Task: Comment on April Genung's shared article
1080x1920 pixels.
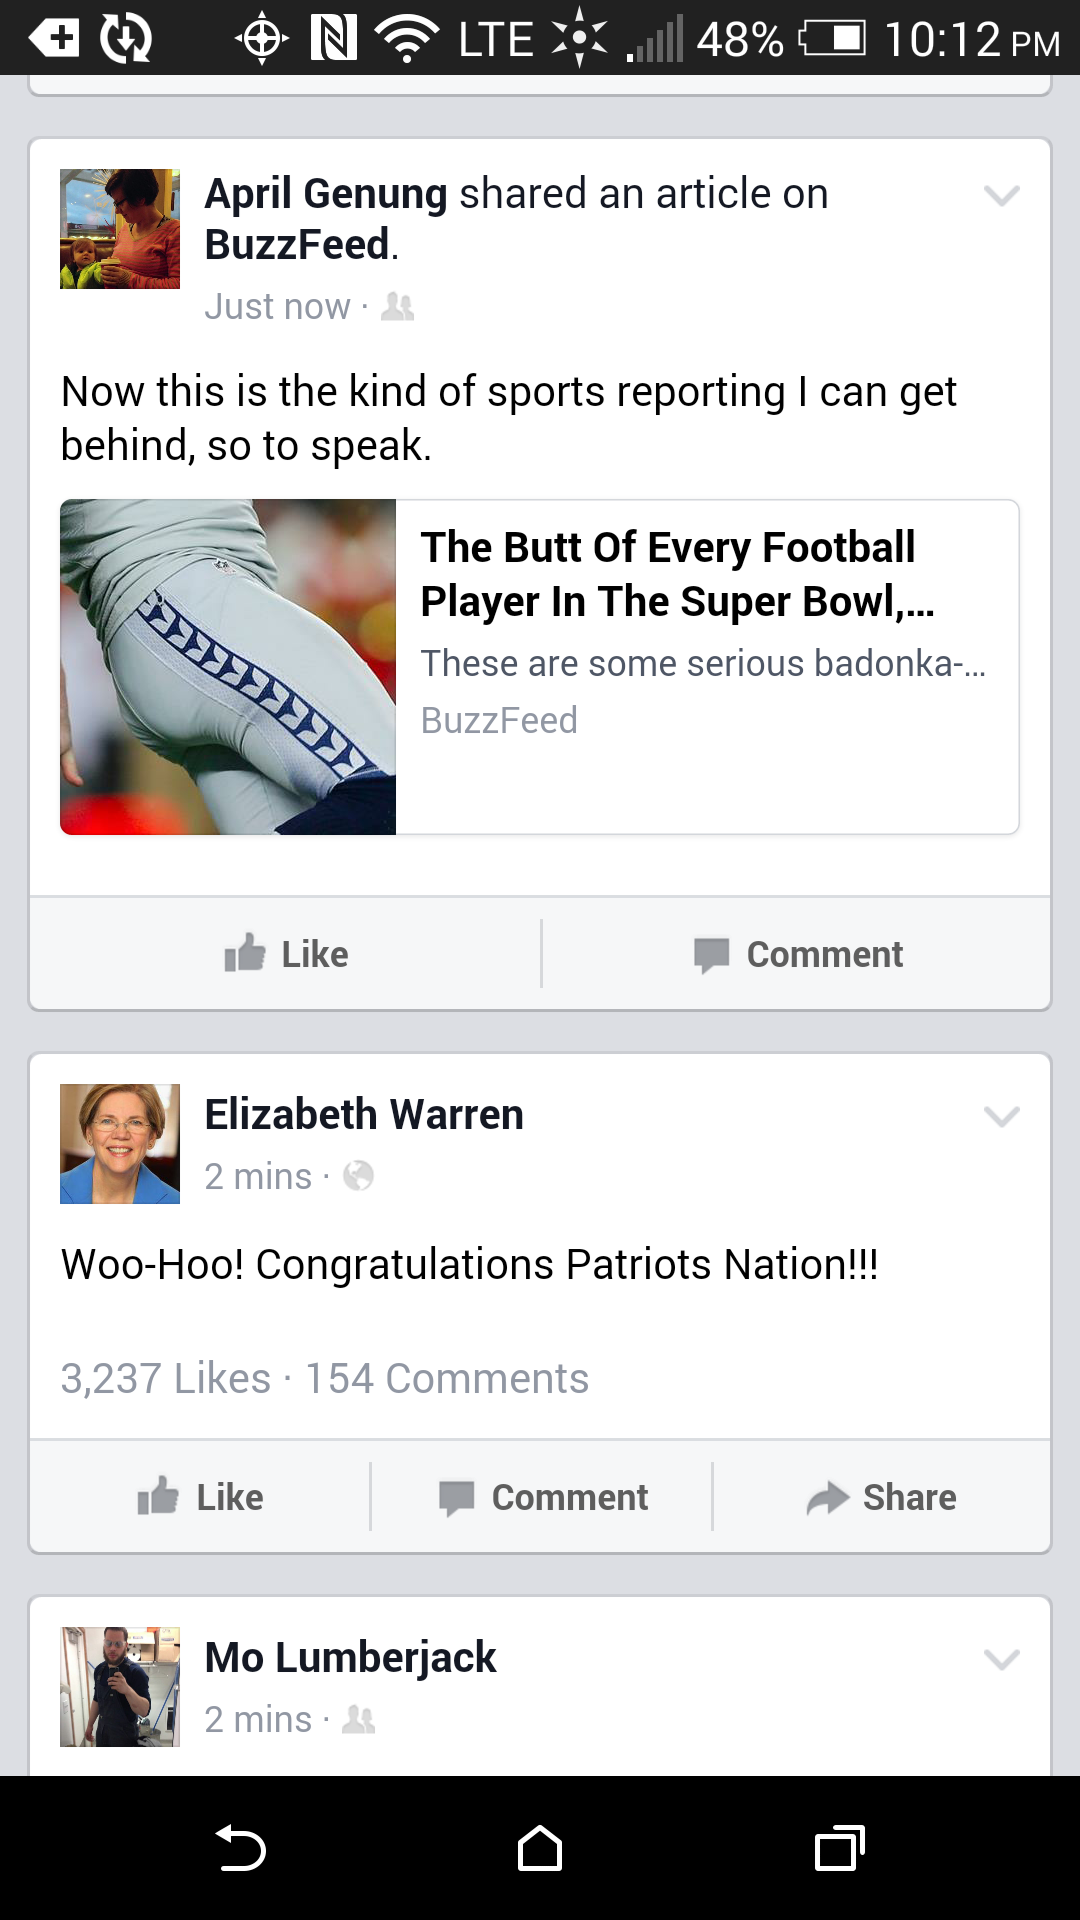Action: click(x=798, y=954)
